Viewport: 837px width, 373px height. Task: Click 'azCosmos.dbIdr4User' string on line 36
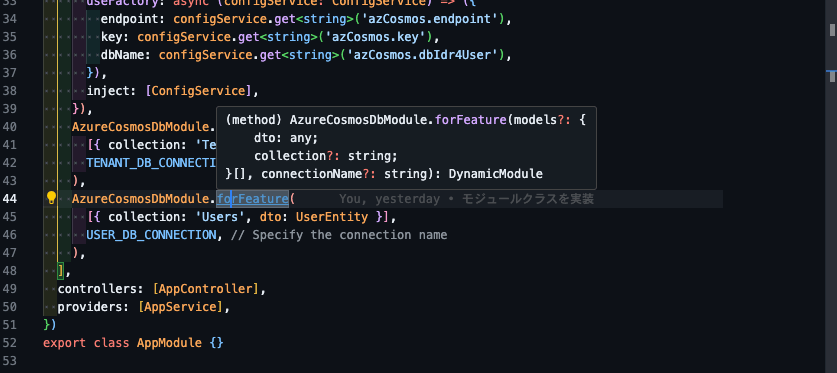(423, 55)
